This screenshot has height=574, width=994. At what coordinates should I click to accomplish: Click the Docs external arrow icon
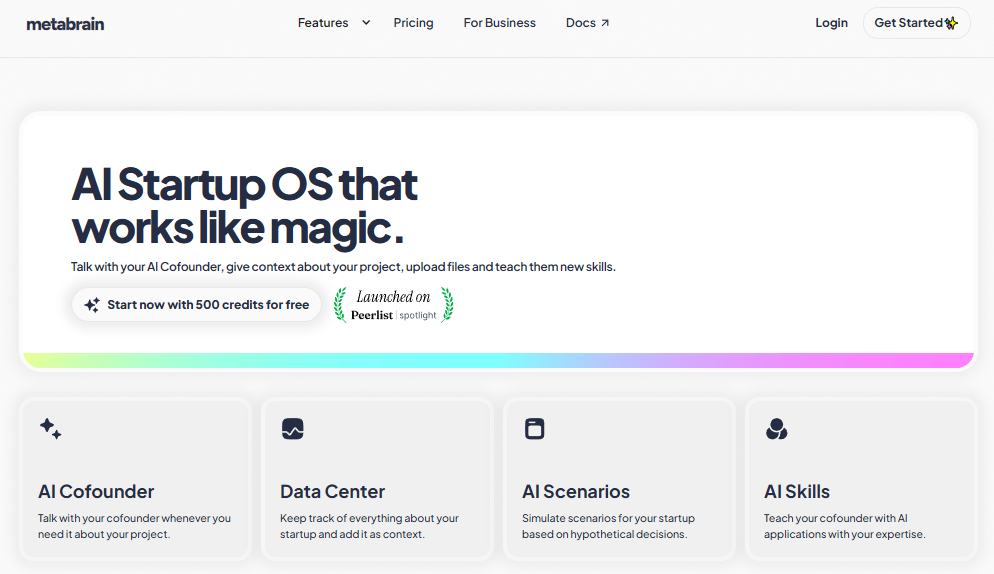click(605, 23)
